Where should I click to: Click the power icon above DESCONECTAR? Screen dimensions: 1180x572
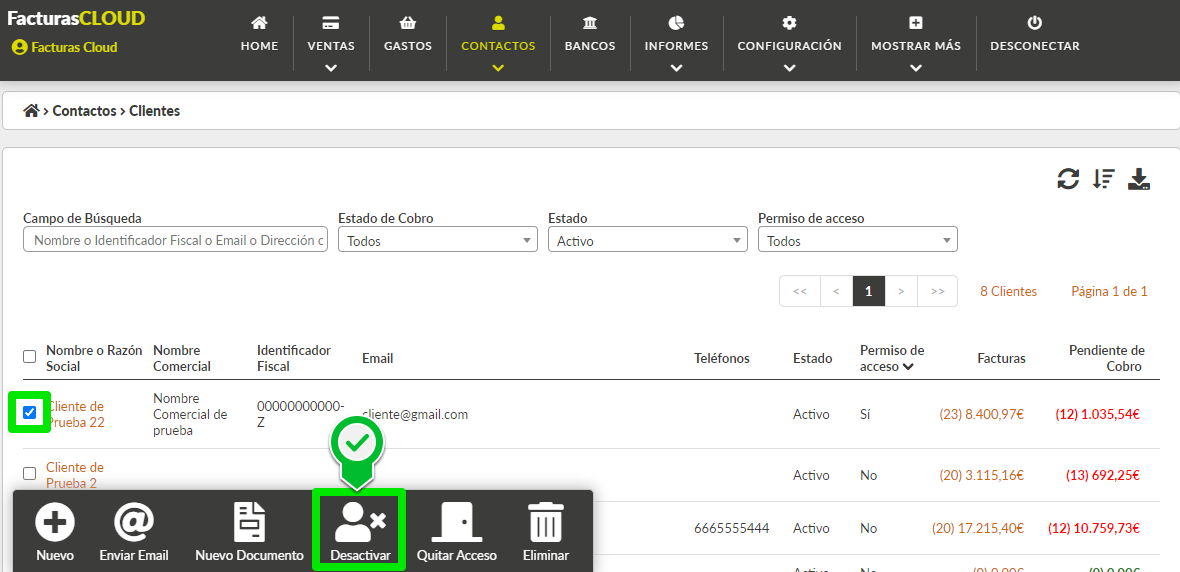1035,23
